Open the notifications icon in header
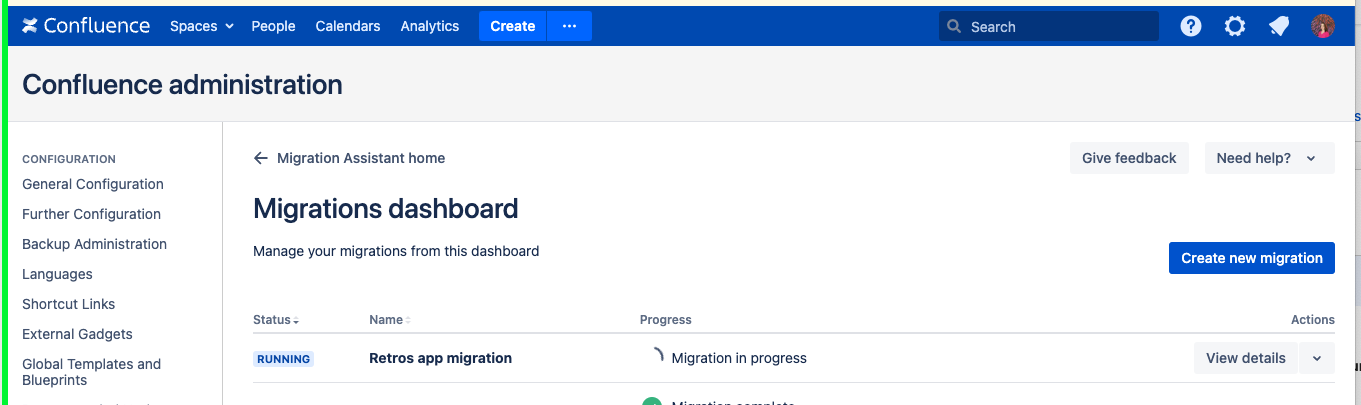This screenshot has width=1361, height=405. [x=1279, y=26]
